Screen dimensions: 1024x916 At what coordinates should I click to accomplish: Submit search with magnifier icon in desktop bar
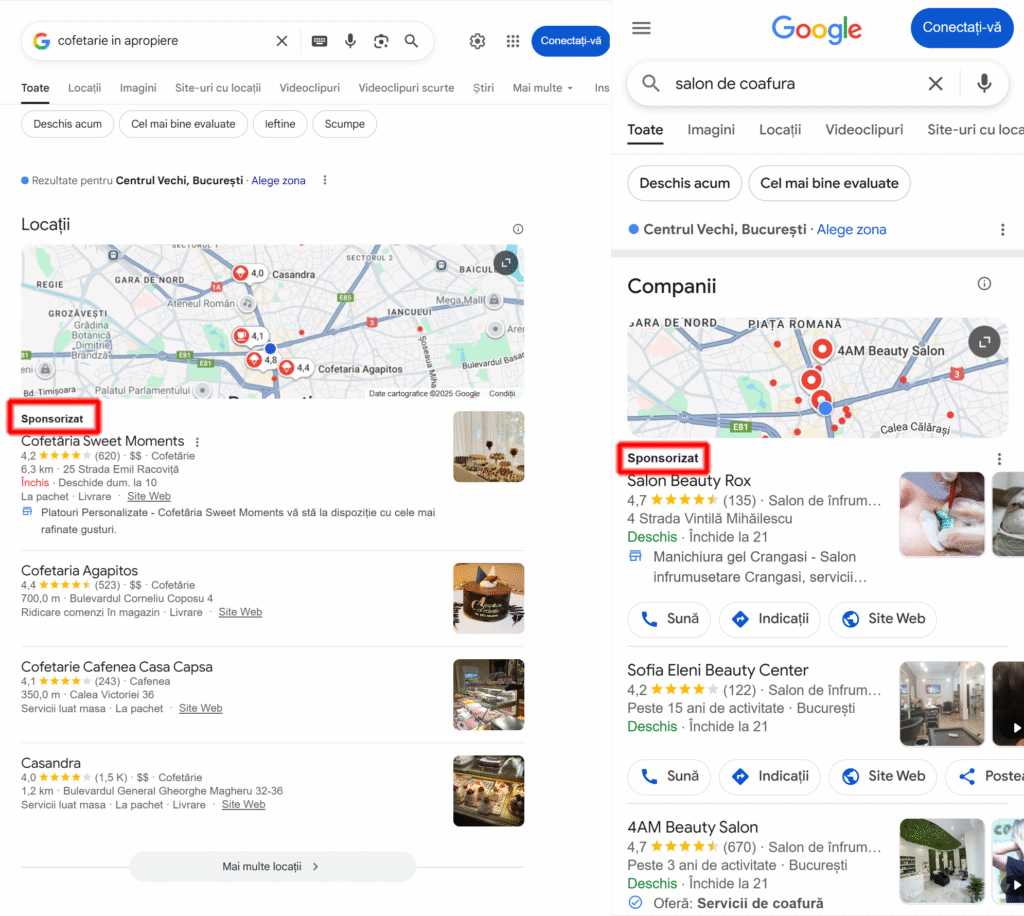click(411, 41)
